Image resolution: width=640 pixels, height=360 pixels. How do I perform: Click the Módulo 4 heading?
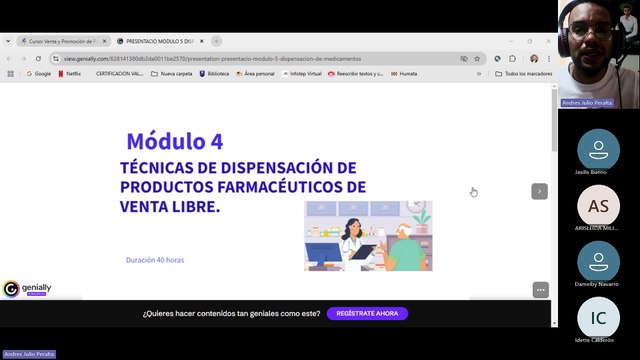click(x=175, y=141)
